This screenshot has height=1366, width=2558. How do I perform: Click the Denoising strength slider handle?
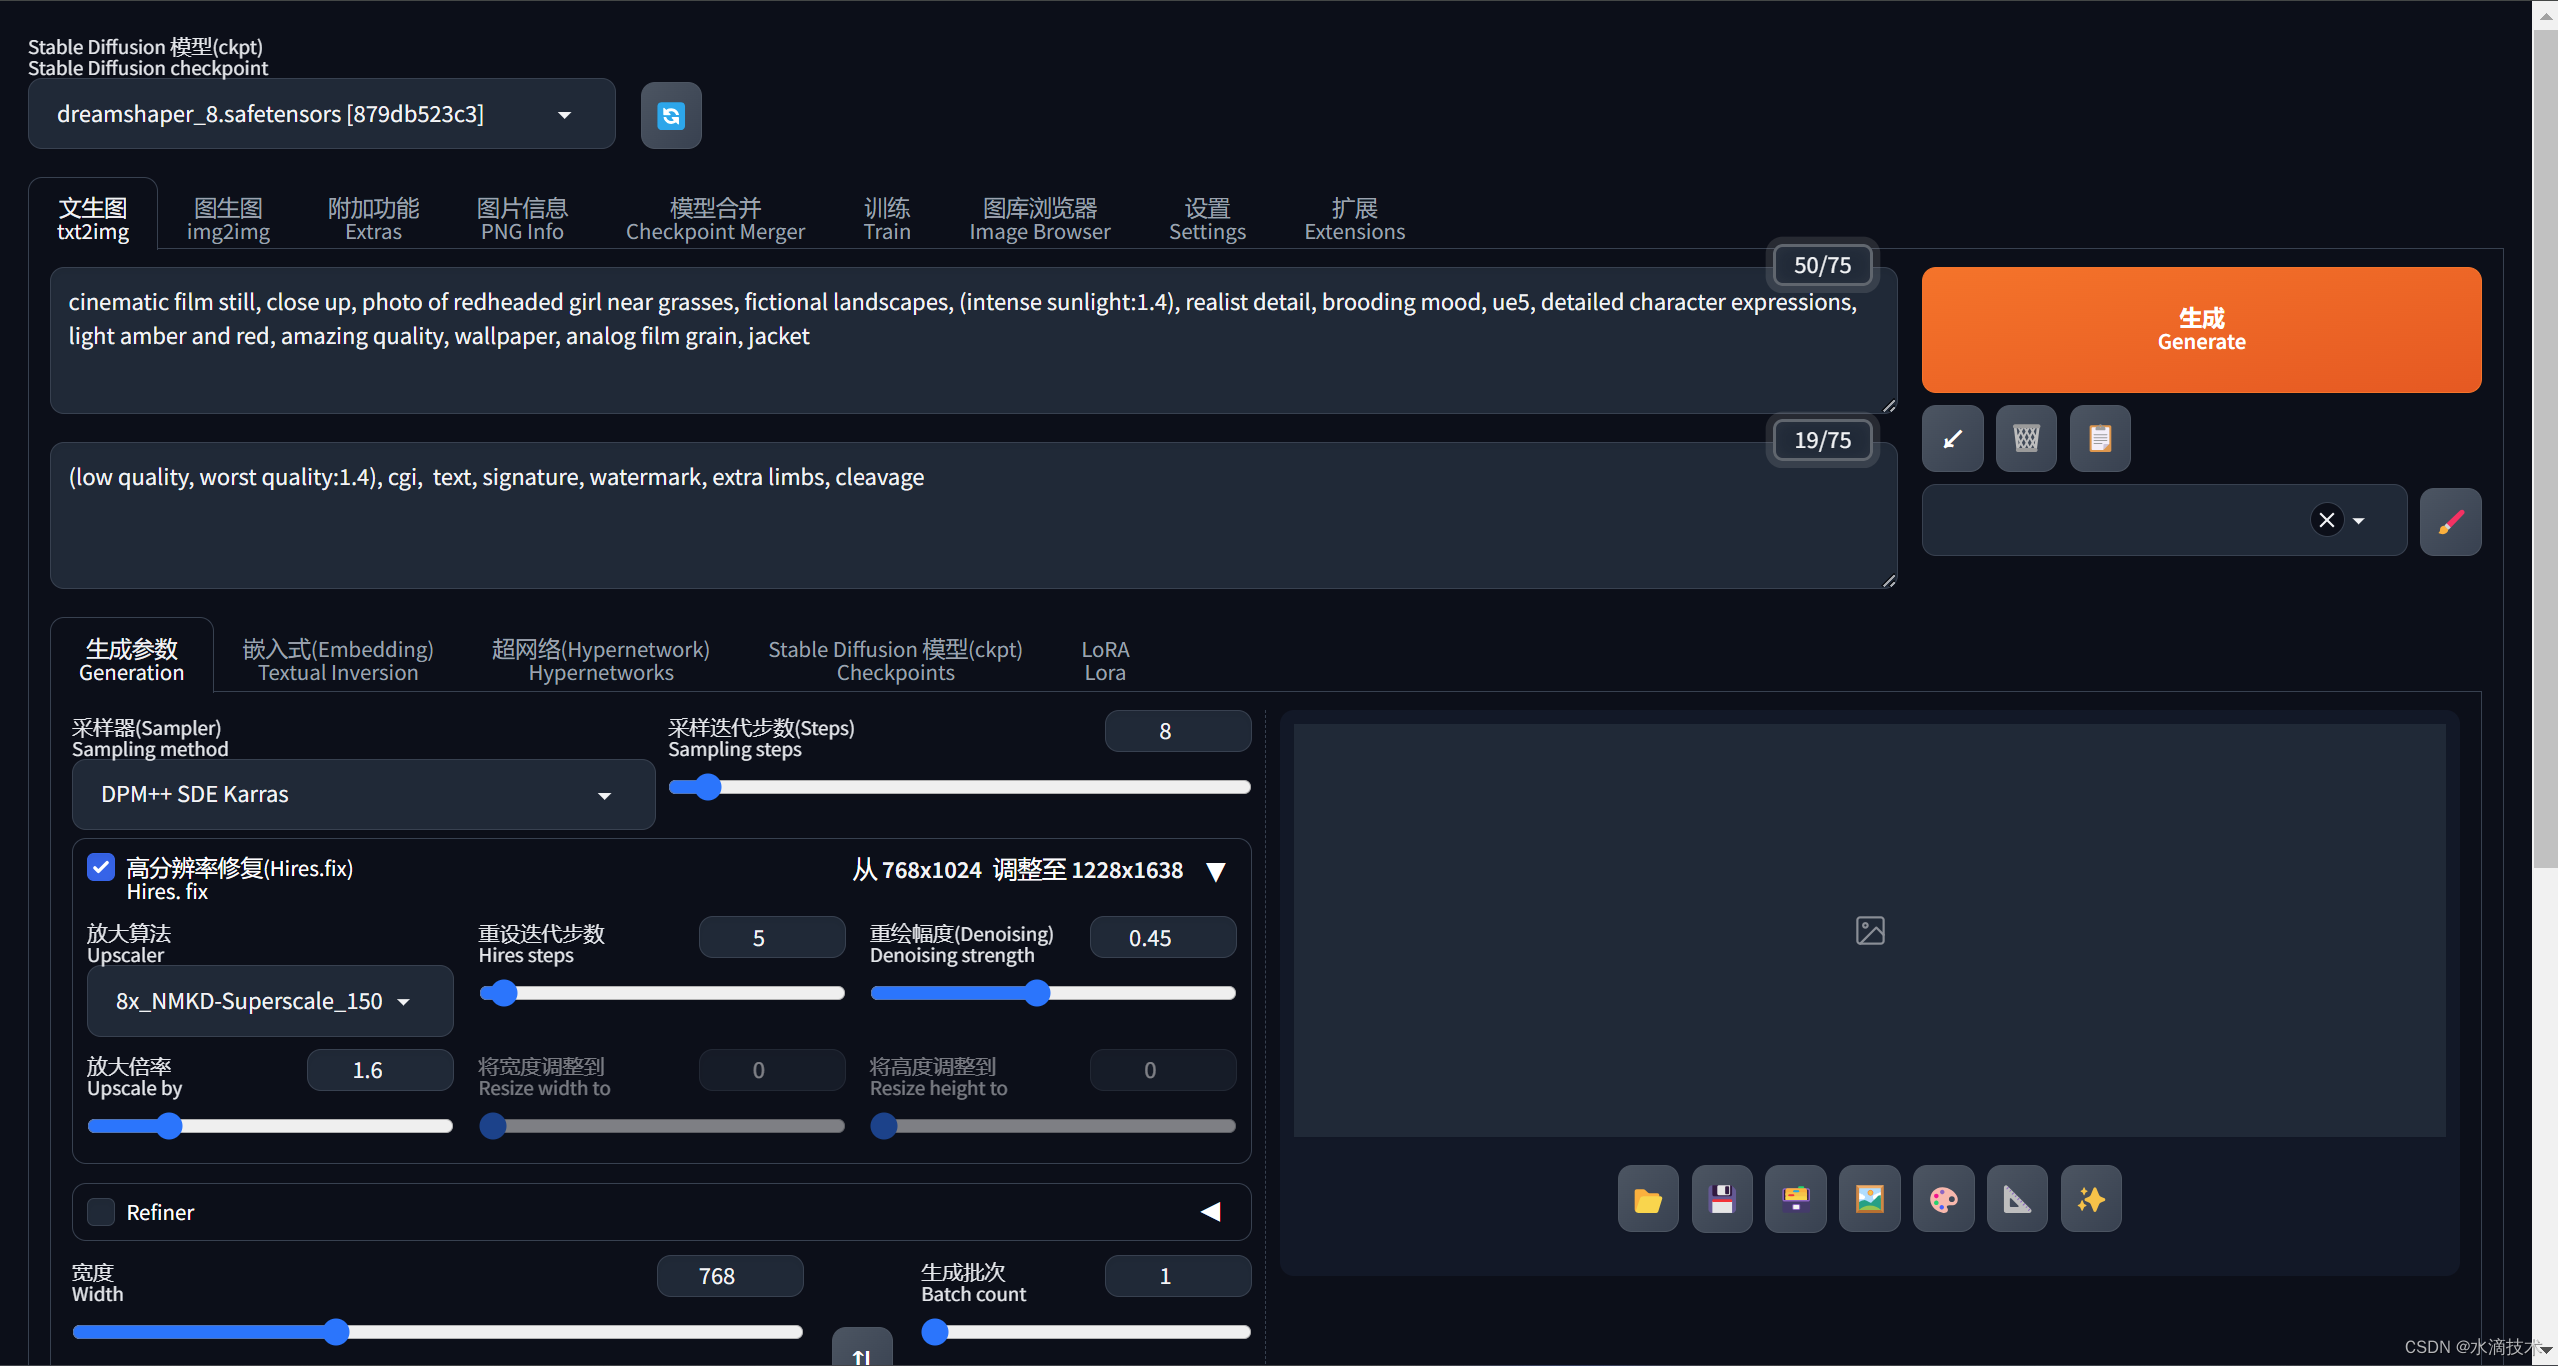1037,993
